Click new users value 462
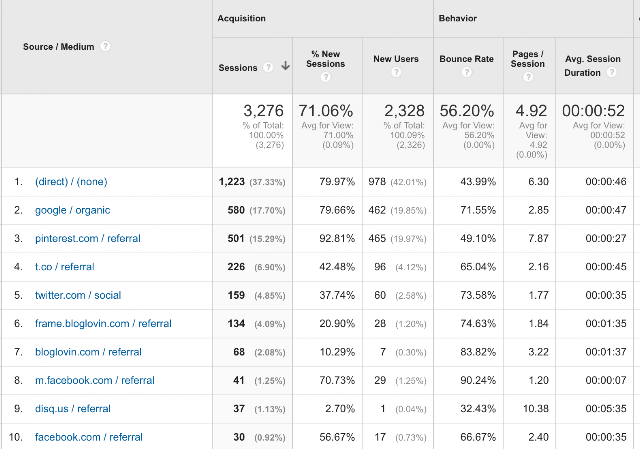The height and width of the screenshot is (449, 640). 377,210
